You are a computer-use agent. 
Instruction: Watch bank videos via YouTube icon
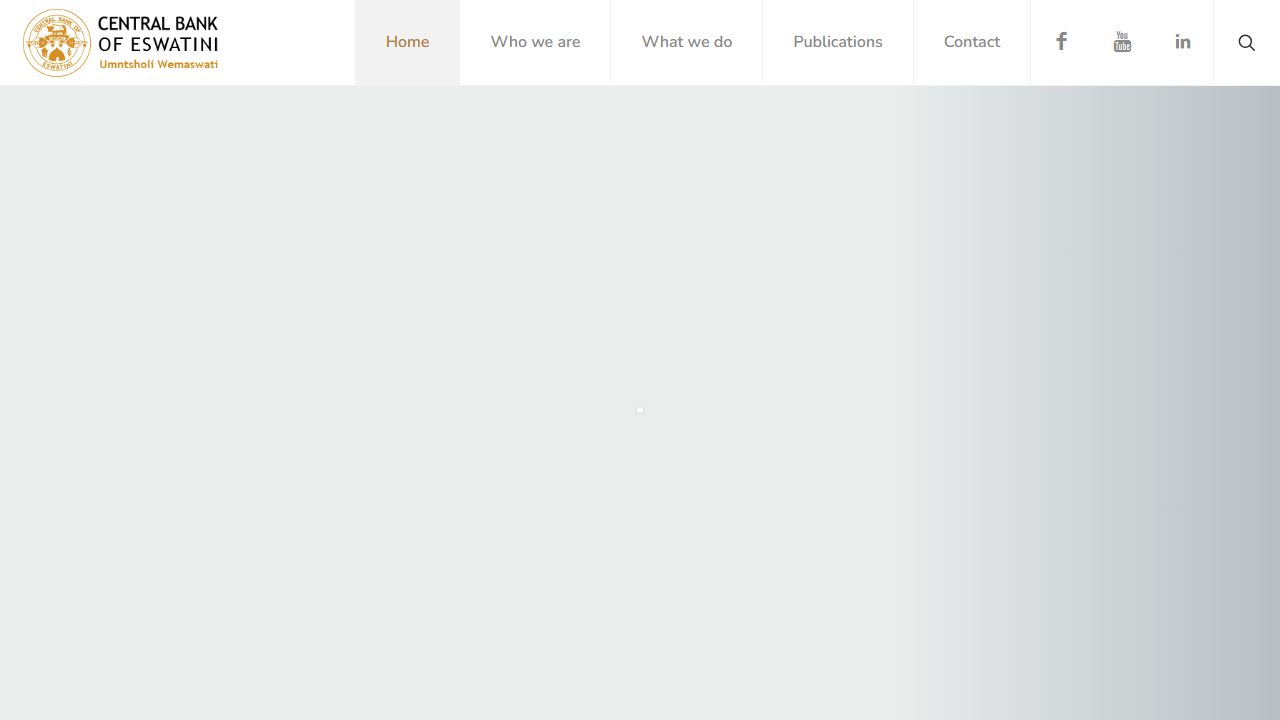pyautogui.click(x=1122, y=42)
